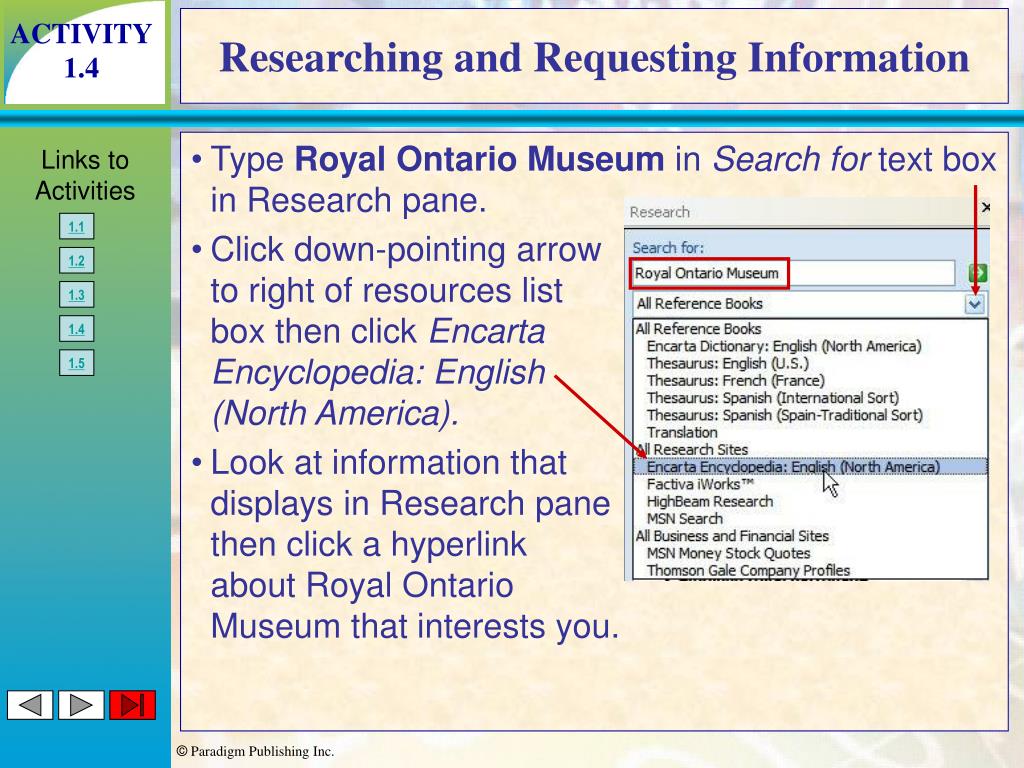Jump to end using red skip button

tap(133, 705)
